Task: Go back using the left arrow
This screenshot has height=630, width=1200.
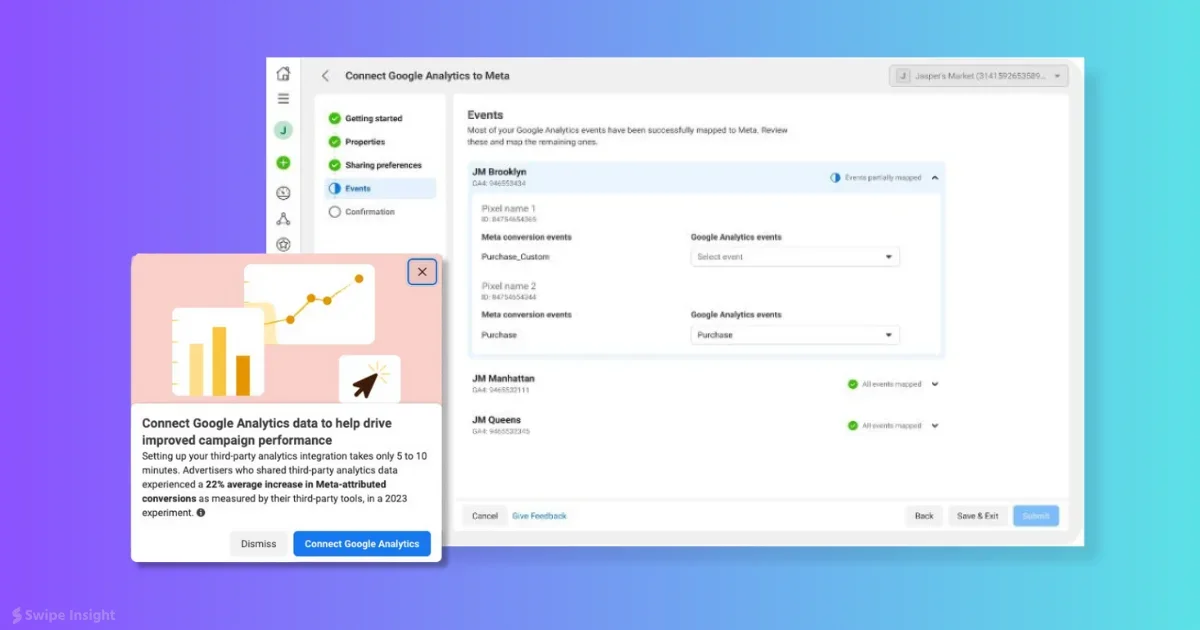Action: [x=325, y=76]
